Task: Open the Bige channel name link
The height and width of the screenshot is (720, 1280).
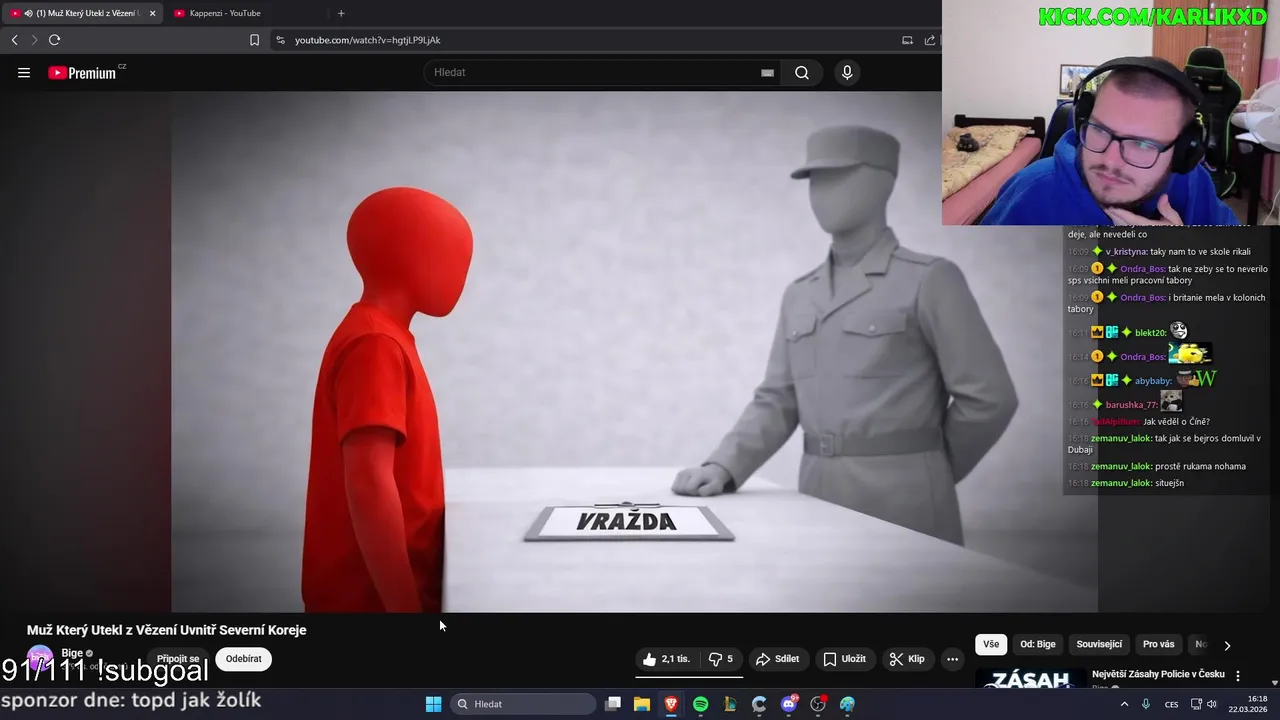Action: (72, 653)
